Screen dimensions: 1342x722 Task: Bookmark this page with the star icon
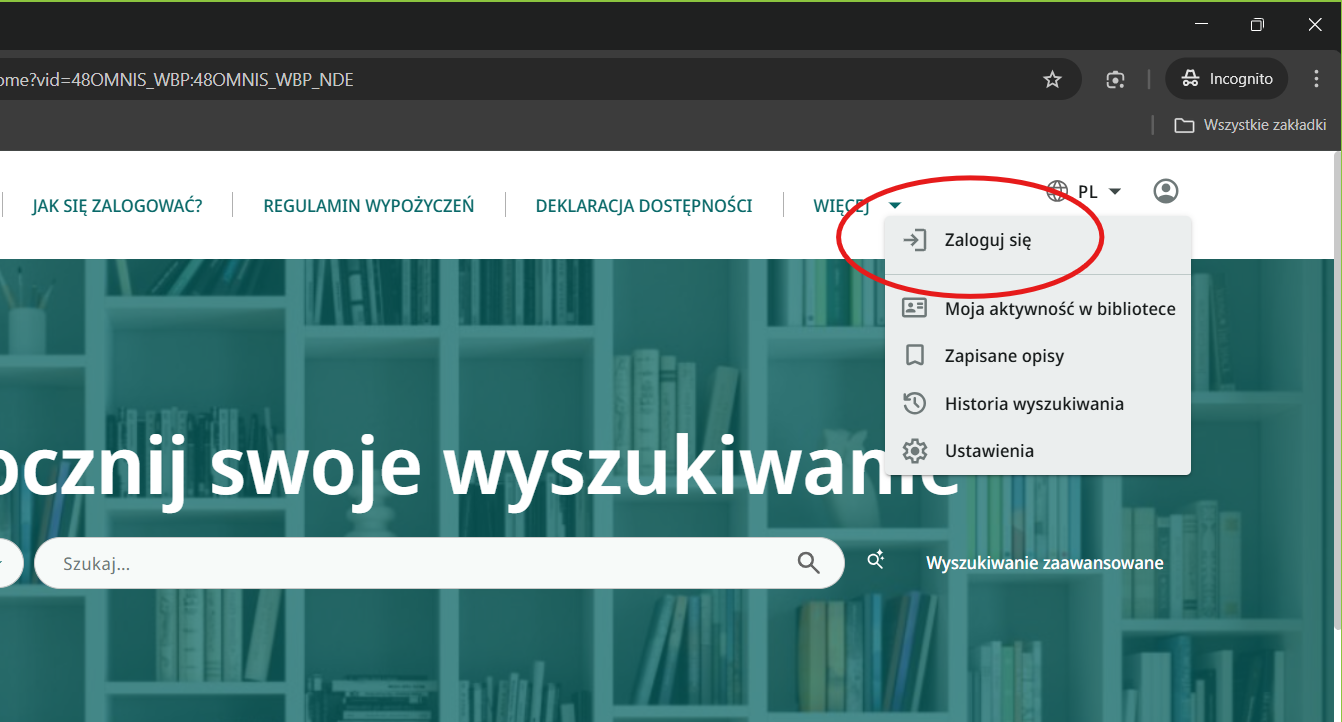(1052, 79)
